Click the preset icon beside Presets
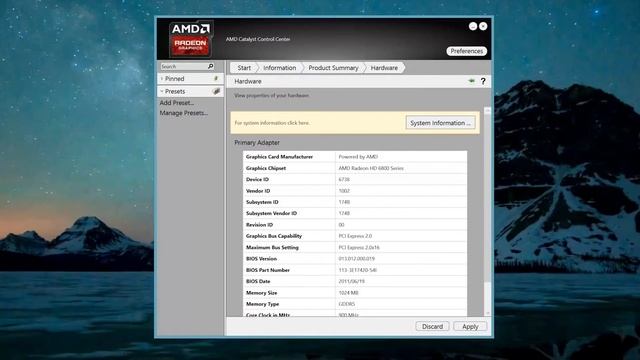Viewport: 640px width, 360px height. tap(216, 91)
